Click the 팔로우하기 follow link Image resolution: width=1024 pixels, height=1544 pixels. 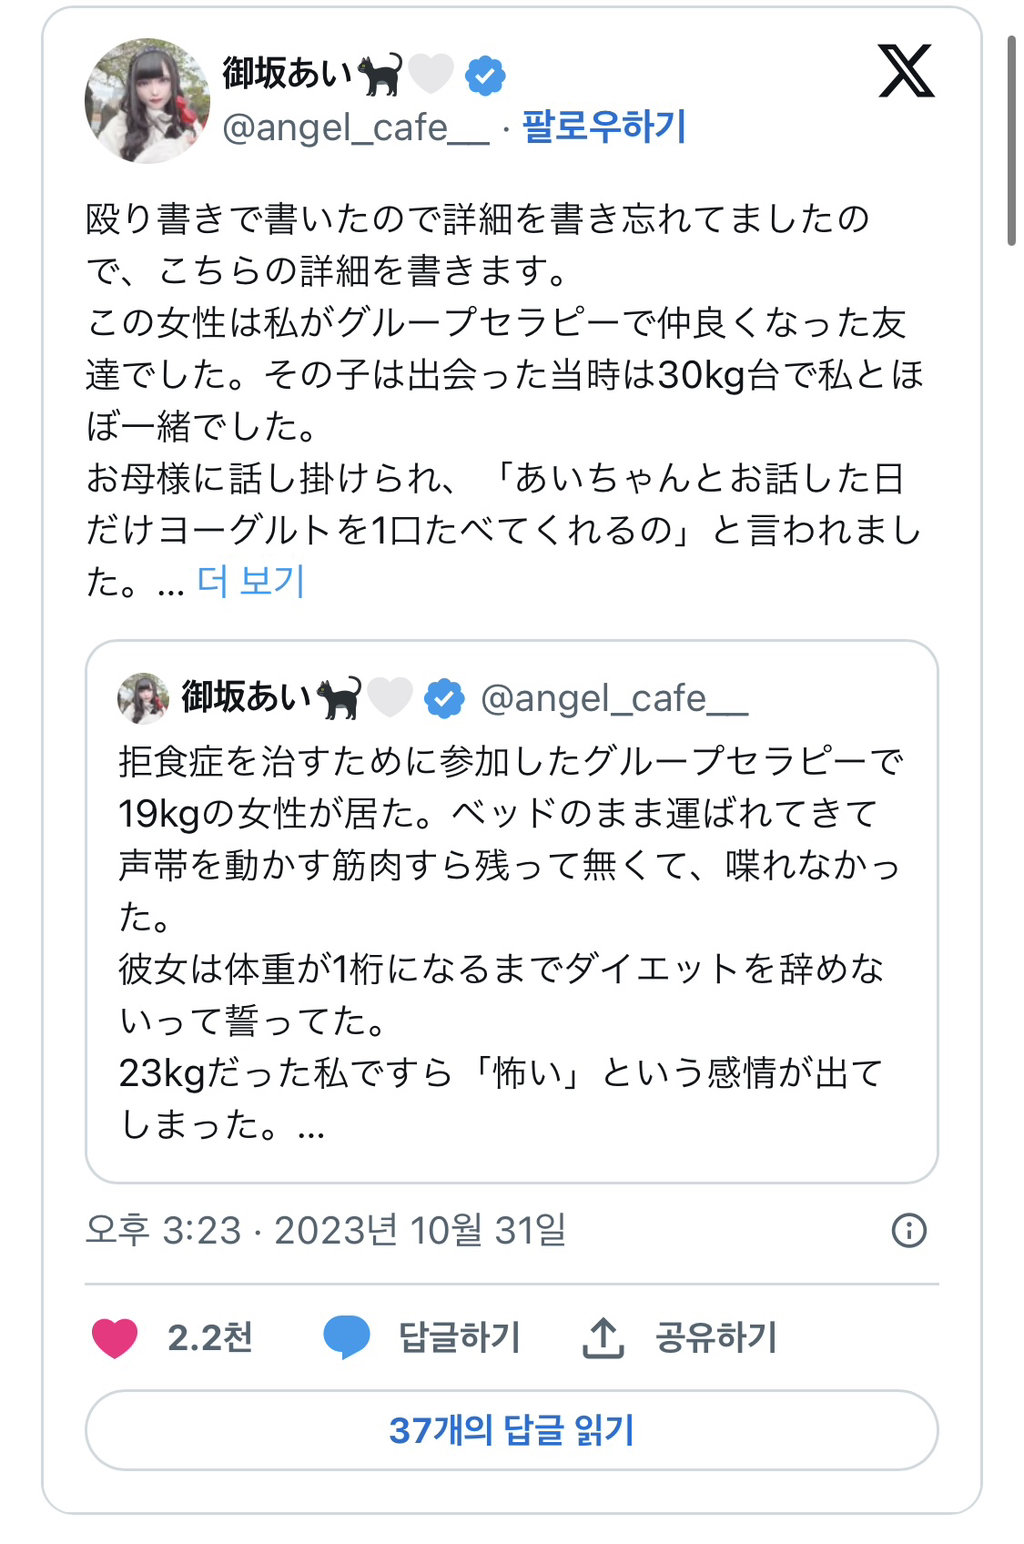[604, 127]
